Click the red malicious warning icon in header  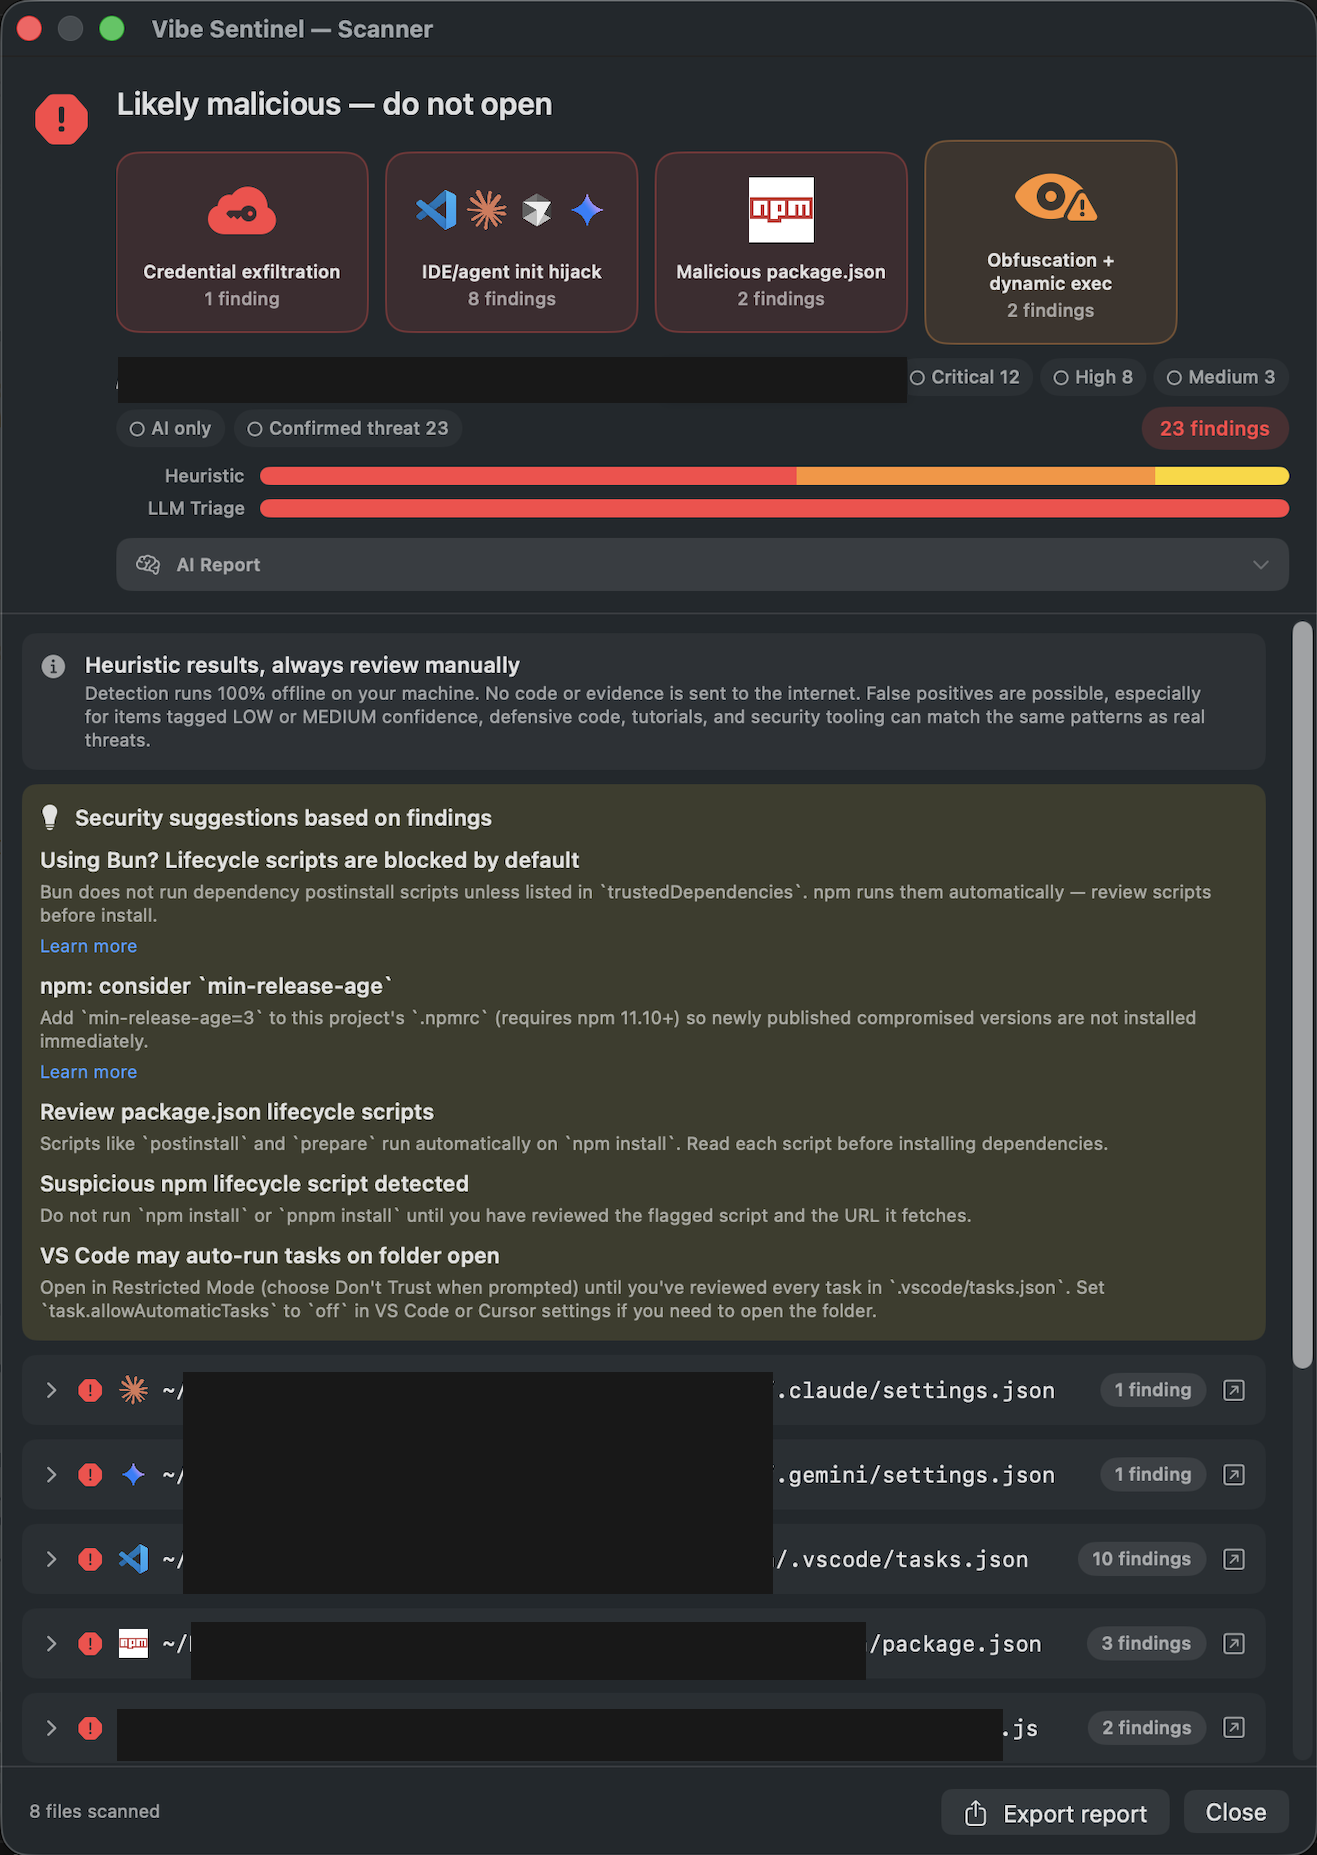(61, 119)
